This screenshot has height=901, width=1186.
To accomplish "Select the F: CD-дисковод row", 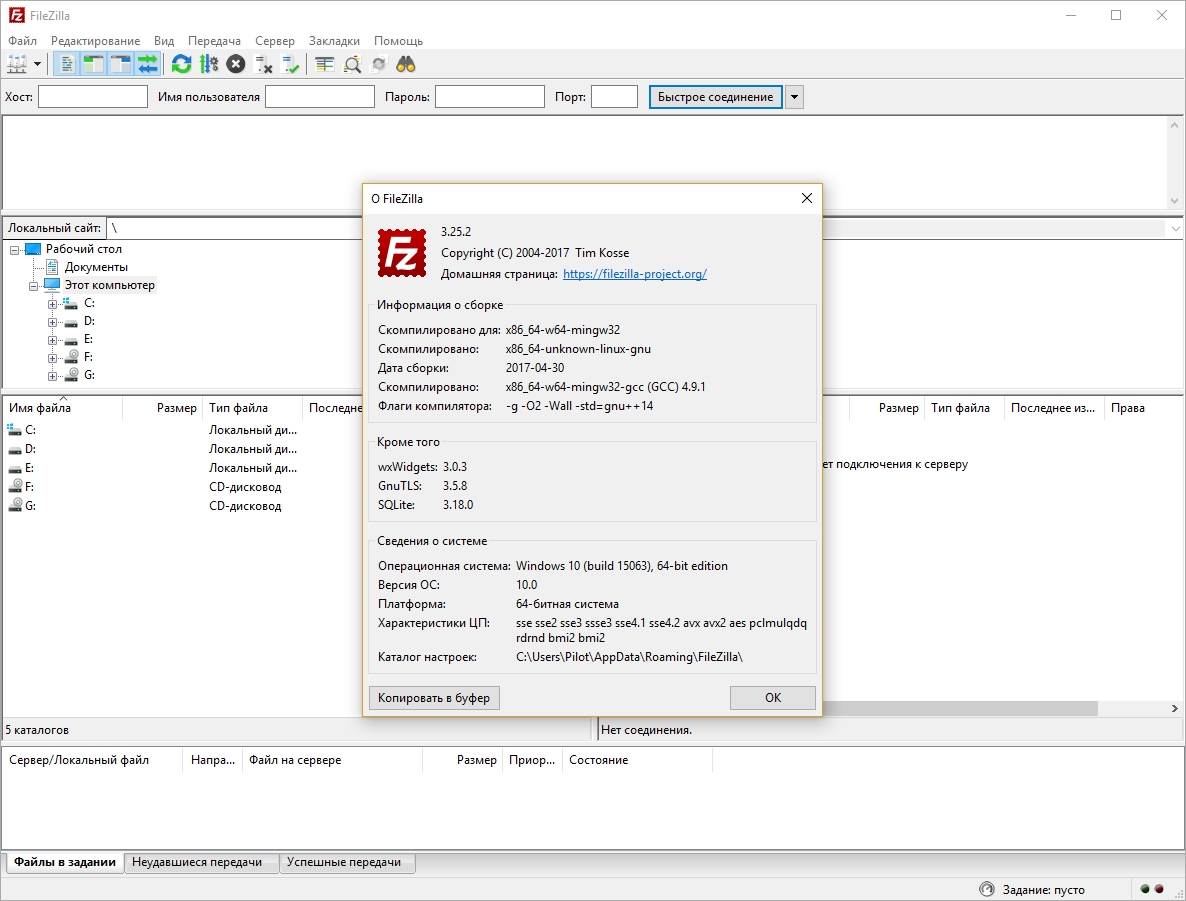I will [x=183, y=486].
